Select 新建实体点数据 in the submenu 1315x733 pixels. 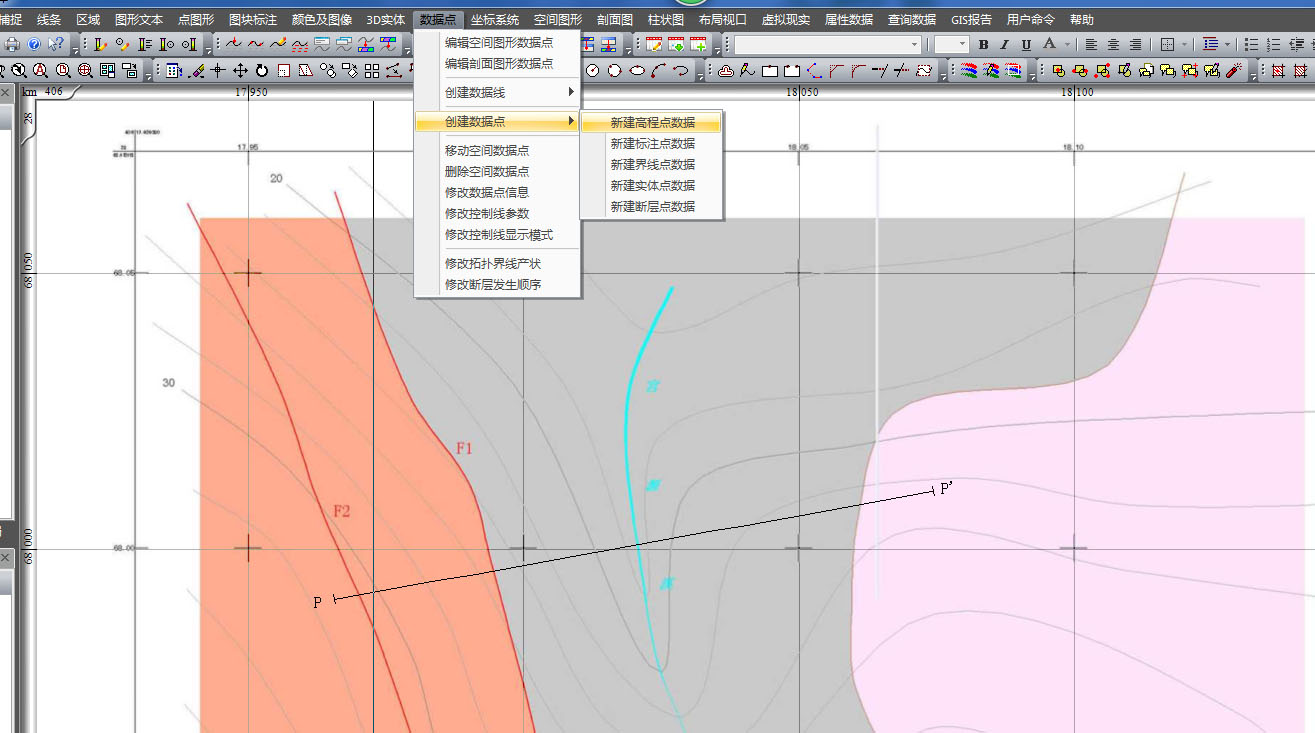[x=651, y=185]
